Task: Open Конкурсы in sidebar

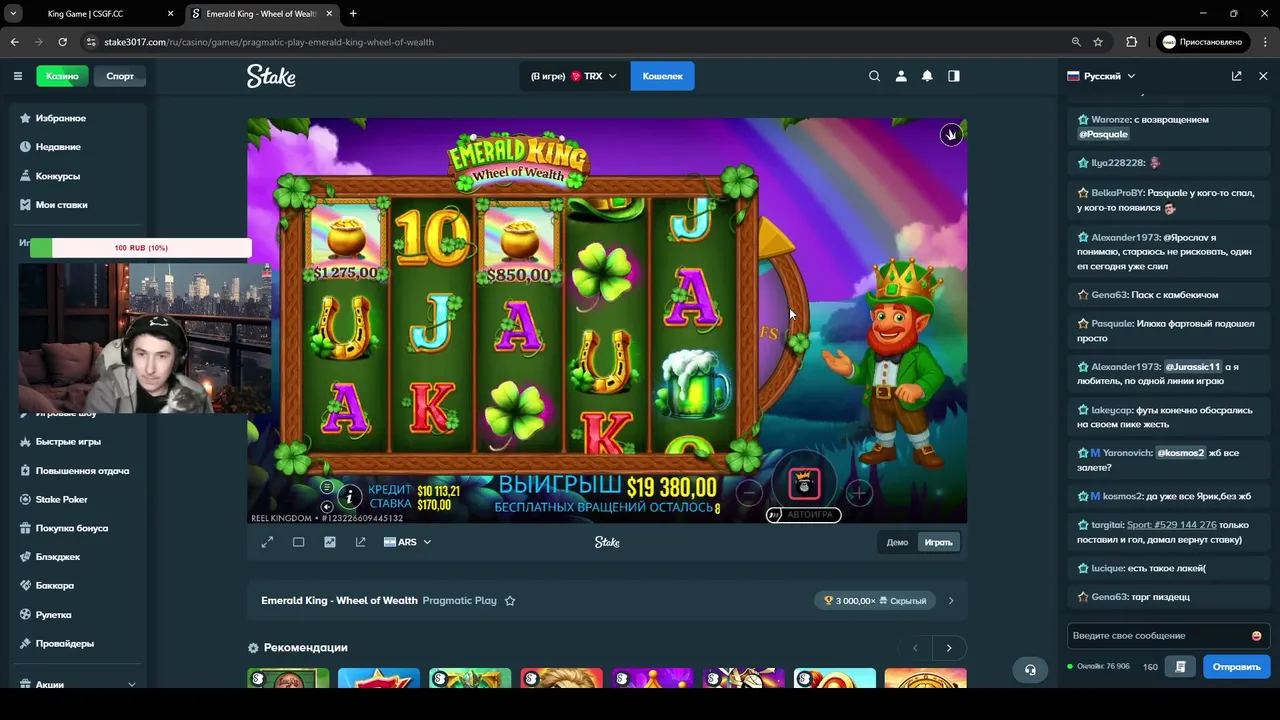Action: pos(78,176)
